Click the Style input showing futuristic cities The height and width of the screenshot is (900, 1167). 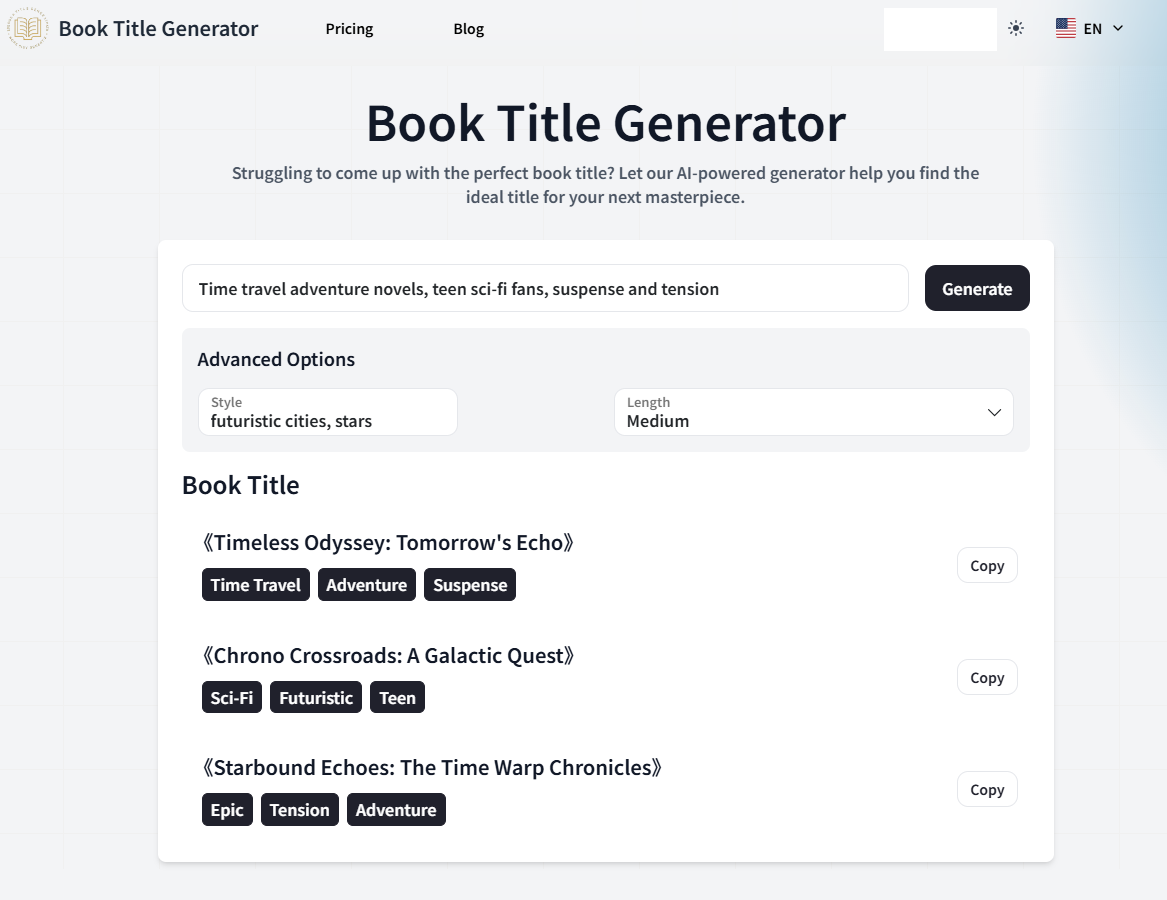[327, 412]
